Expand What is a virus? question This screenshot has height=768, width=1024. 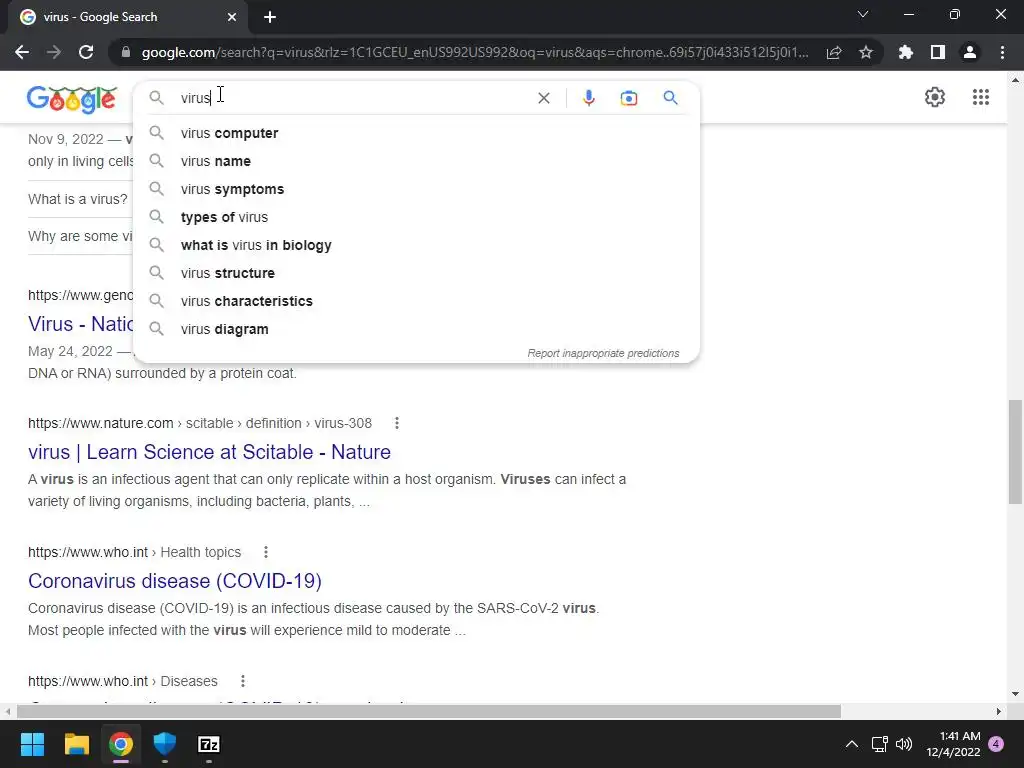click(x=78, y=199)
